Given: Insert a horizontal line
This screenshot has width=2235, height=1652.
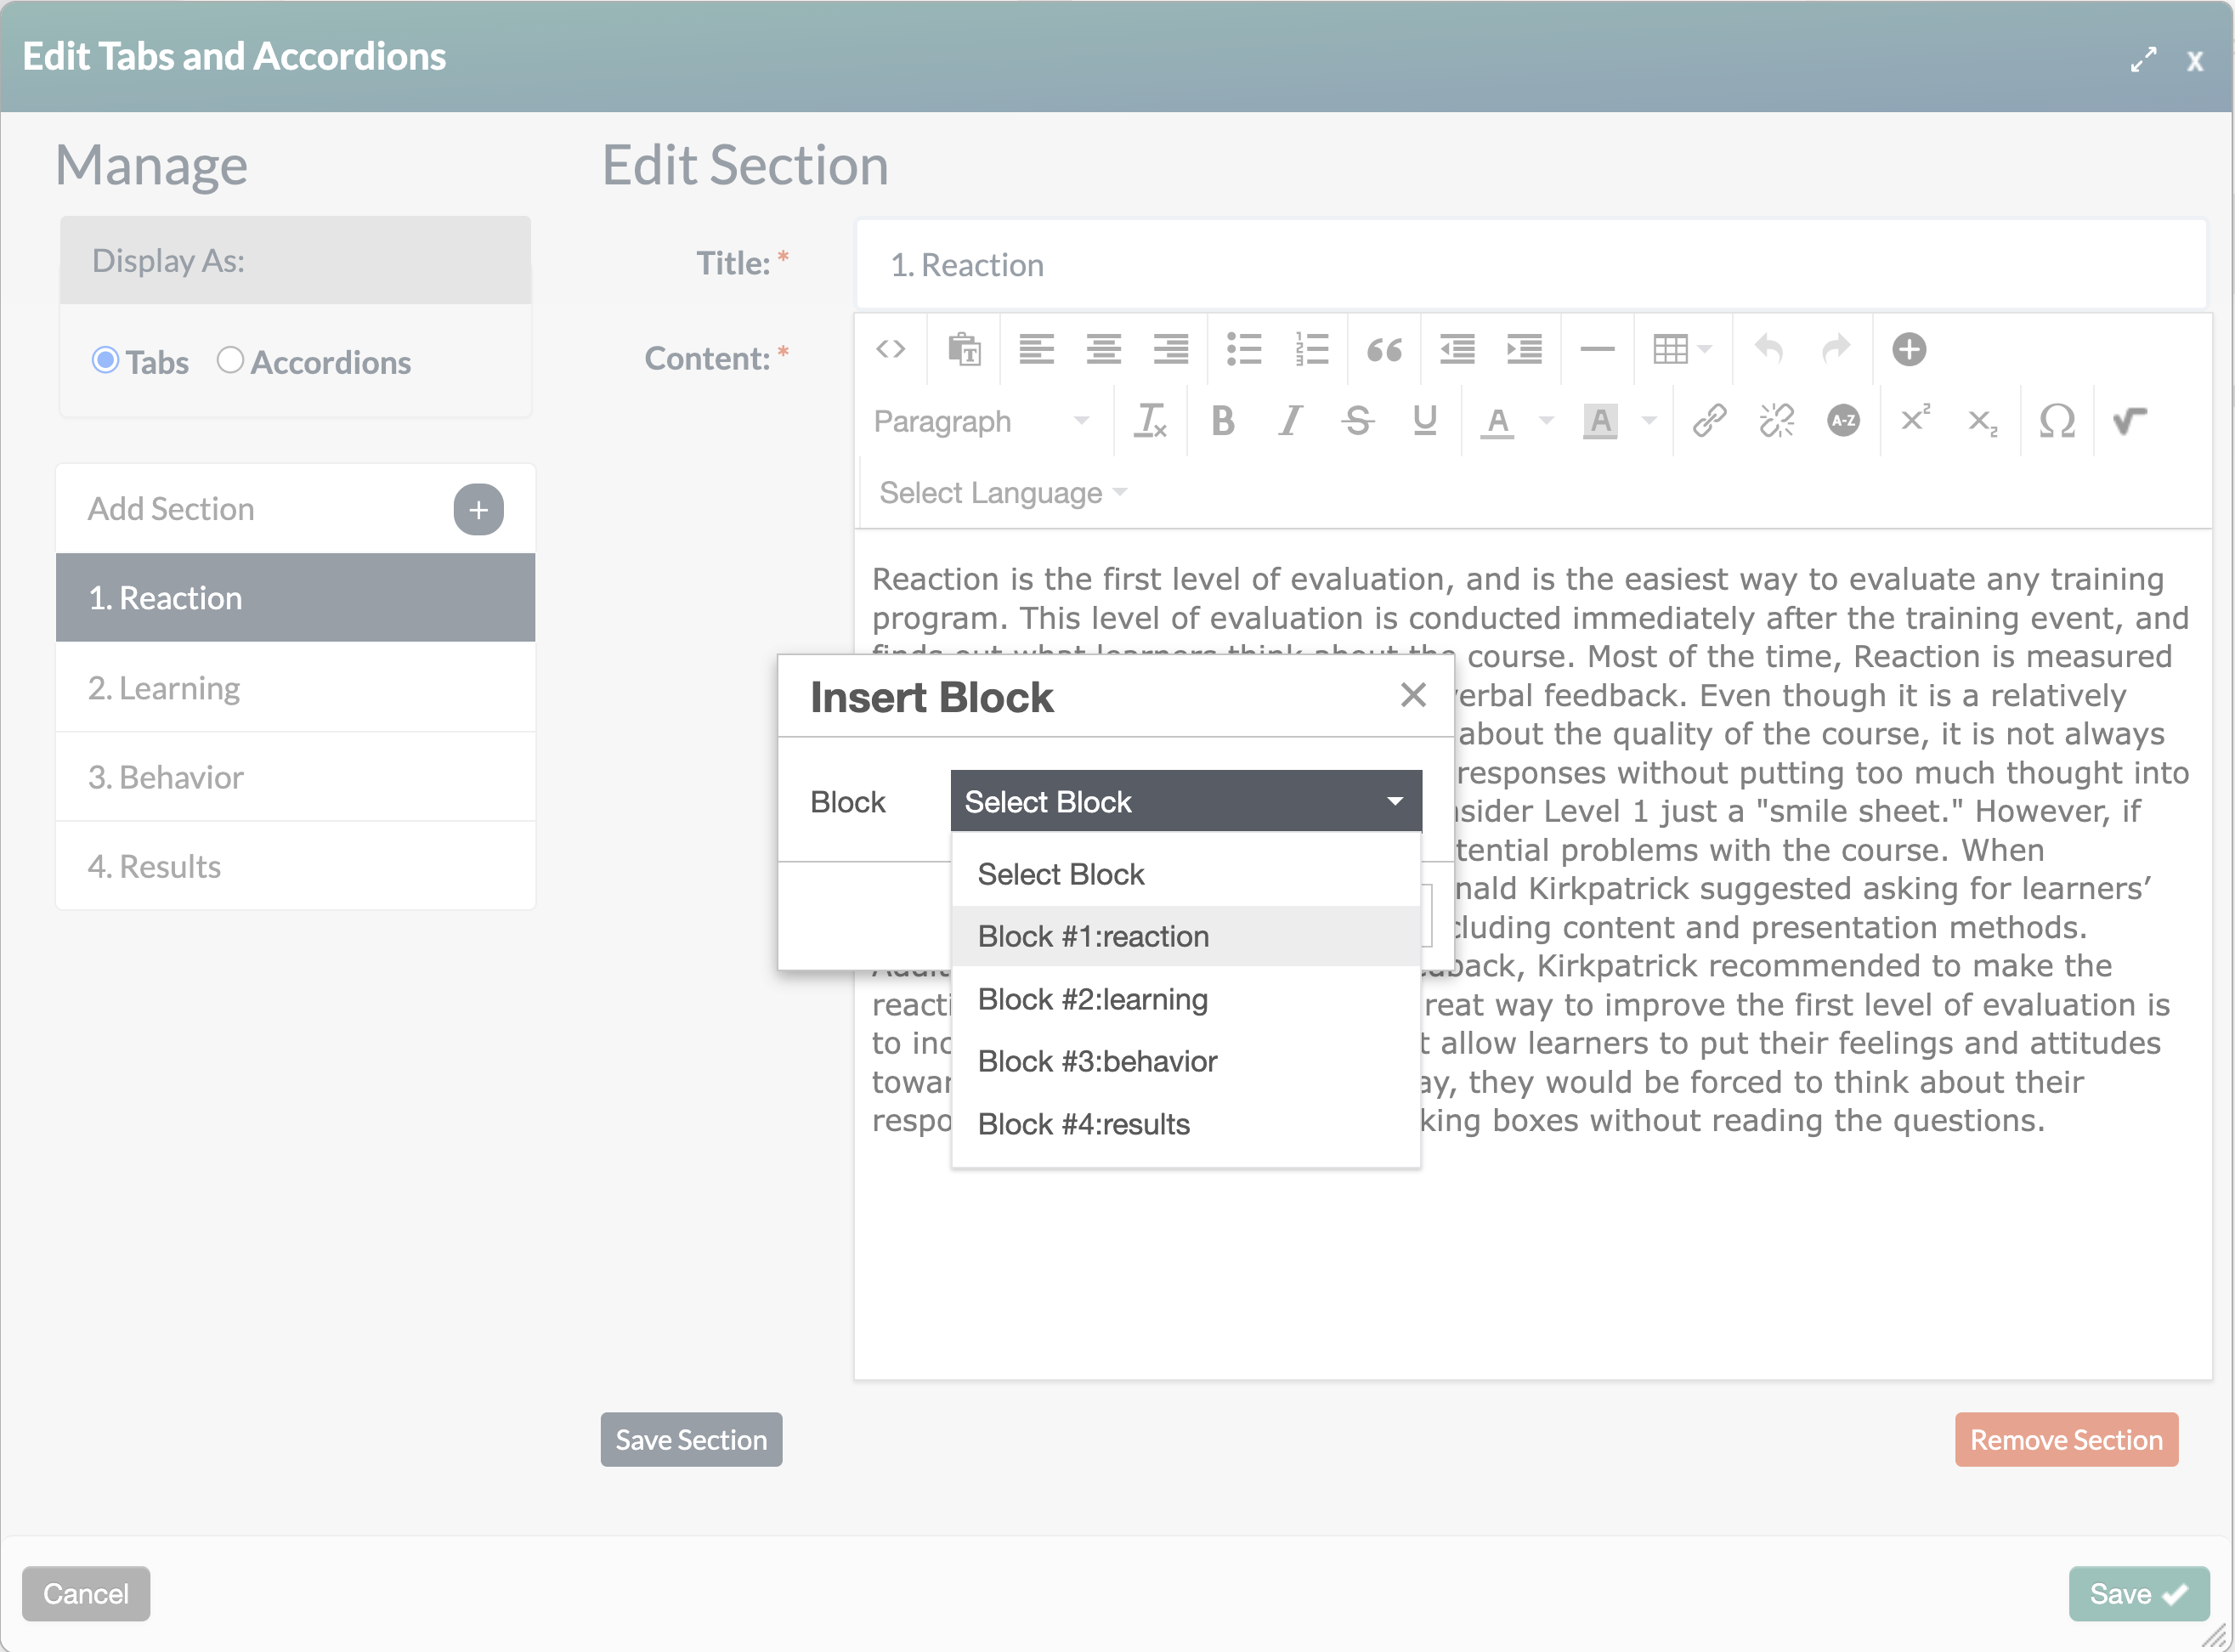Looking at the screenshot, I should (x=1597, y=349).
